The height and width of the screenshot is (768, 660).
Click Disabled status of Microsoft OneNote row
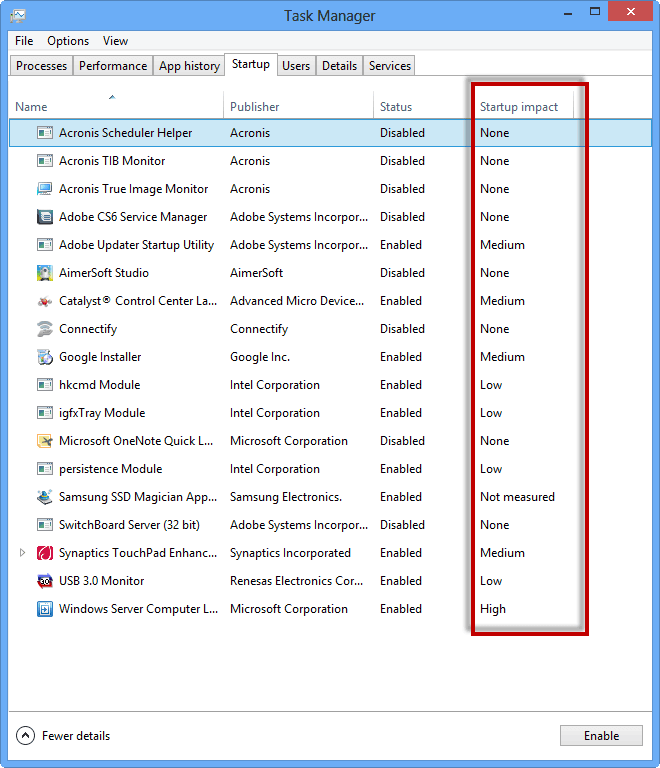click(x=402, y=441)
